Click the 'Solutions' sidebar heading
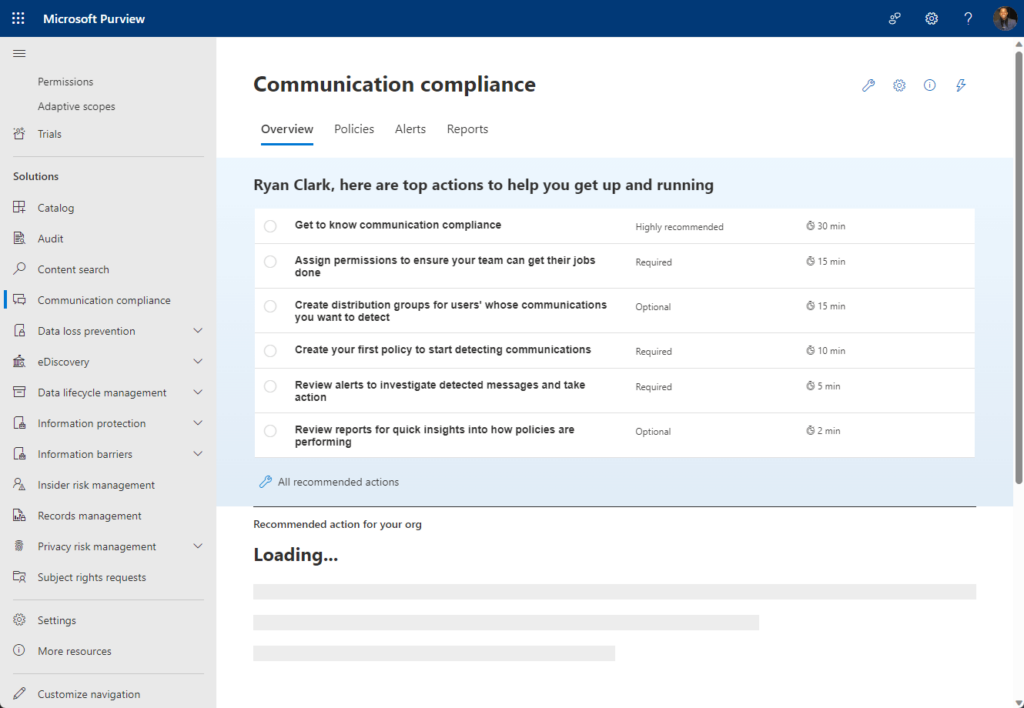Screen dimensions: 1024x708 (x=36, y=176)
